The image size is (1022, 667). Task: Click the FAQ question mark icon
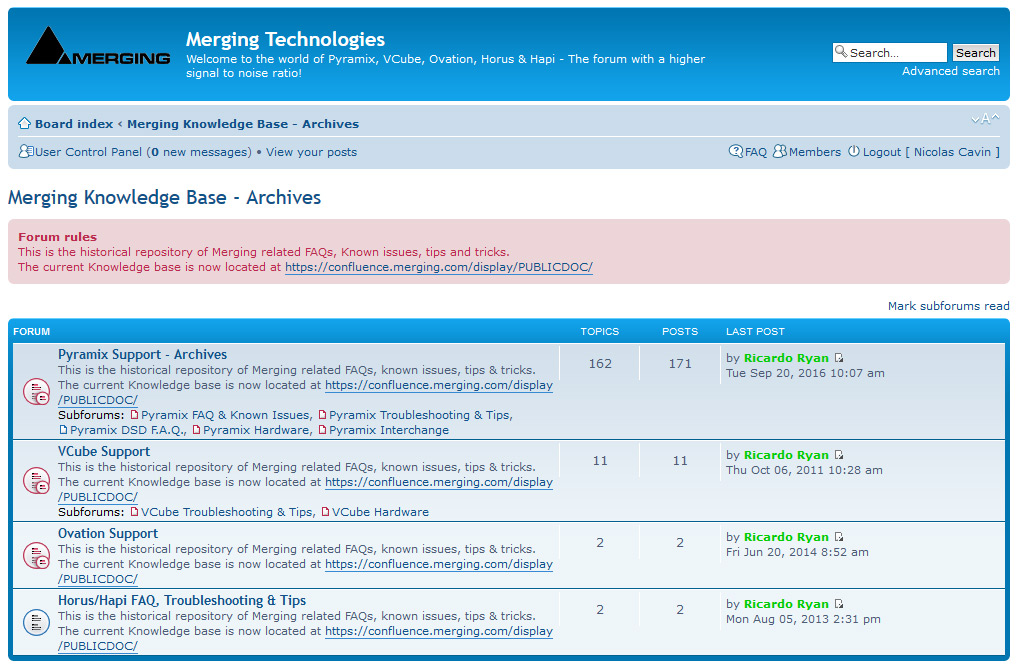click(x=735, y=151)
